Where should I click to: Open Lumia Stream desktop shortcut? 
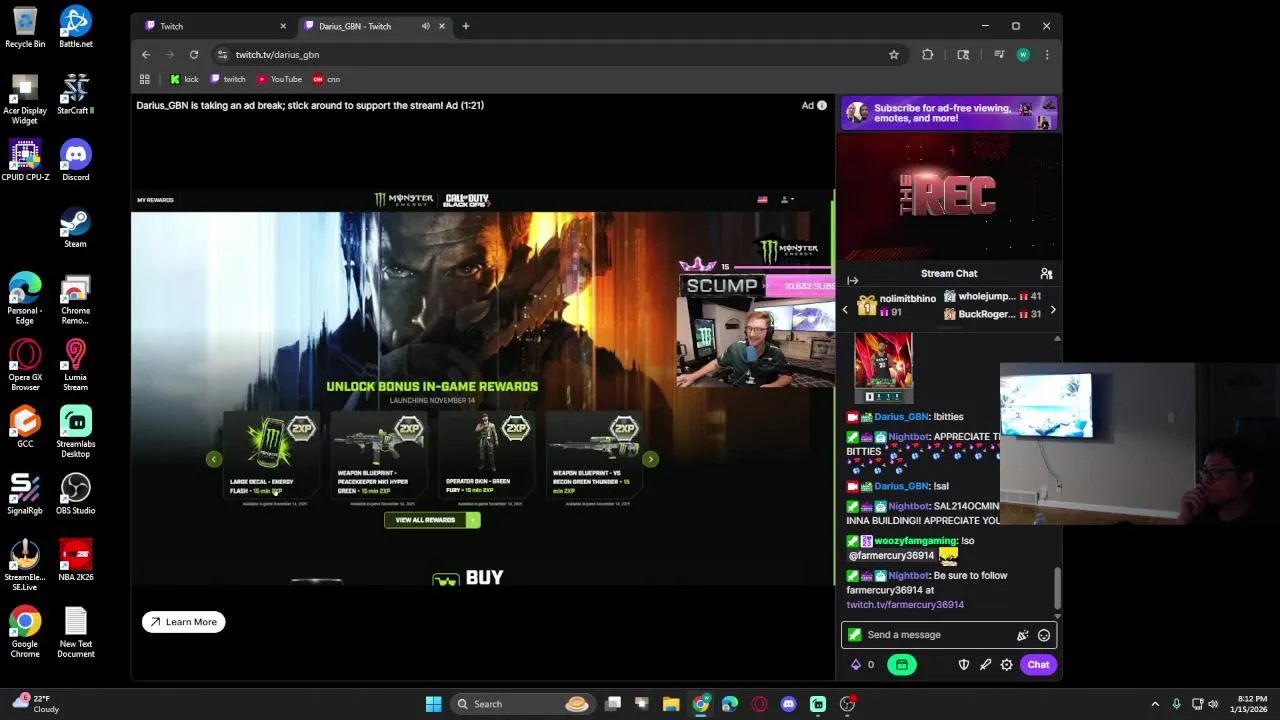(x=76, y=365)
